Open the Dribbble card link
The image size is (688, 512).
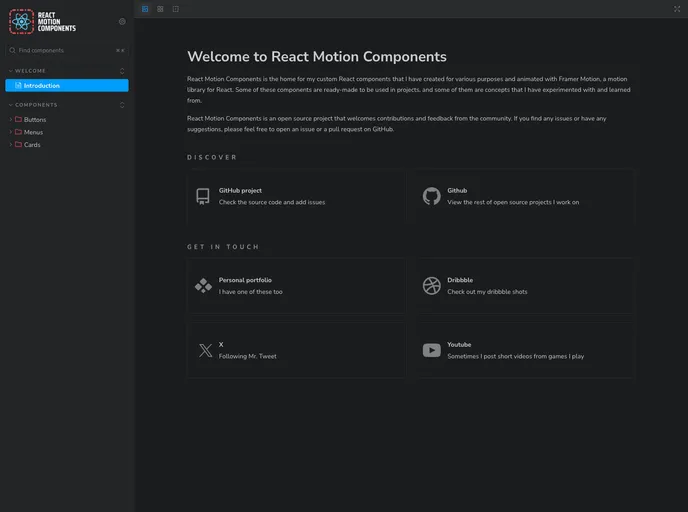[525, 286]
